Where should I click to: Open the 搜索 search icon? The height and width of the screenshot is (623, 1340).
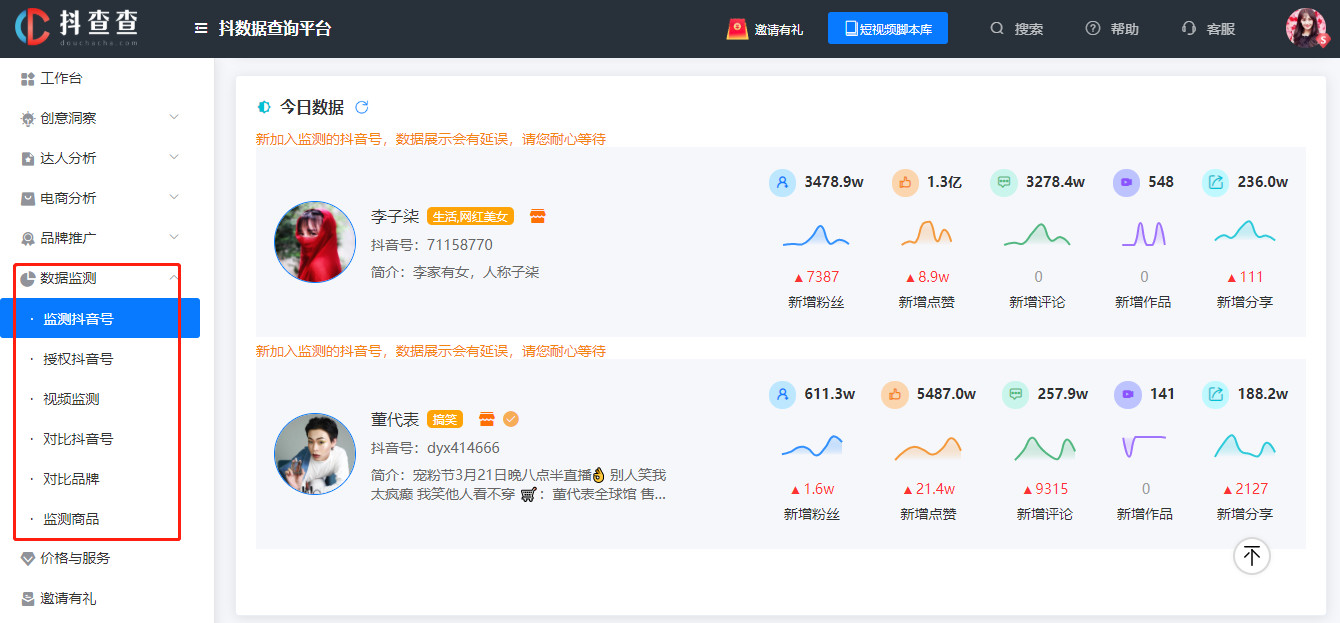(995, 28)
